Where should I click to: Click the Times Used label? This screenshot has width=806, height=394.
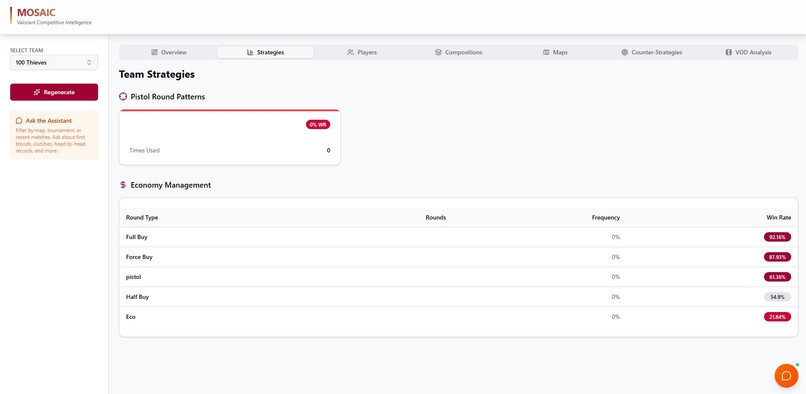pyautogui.click(x=144, y=151)
